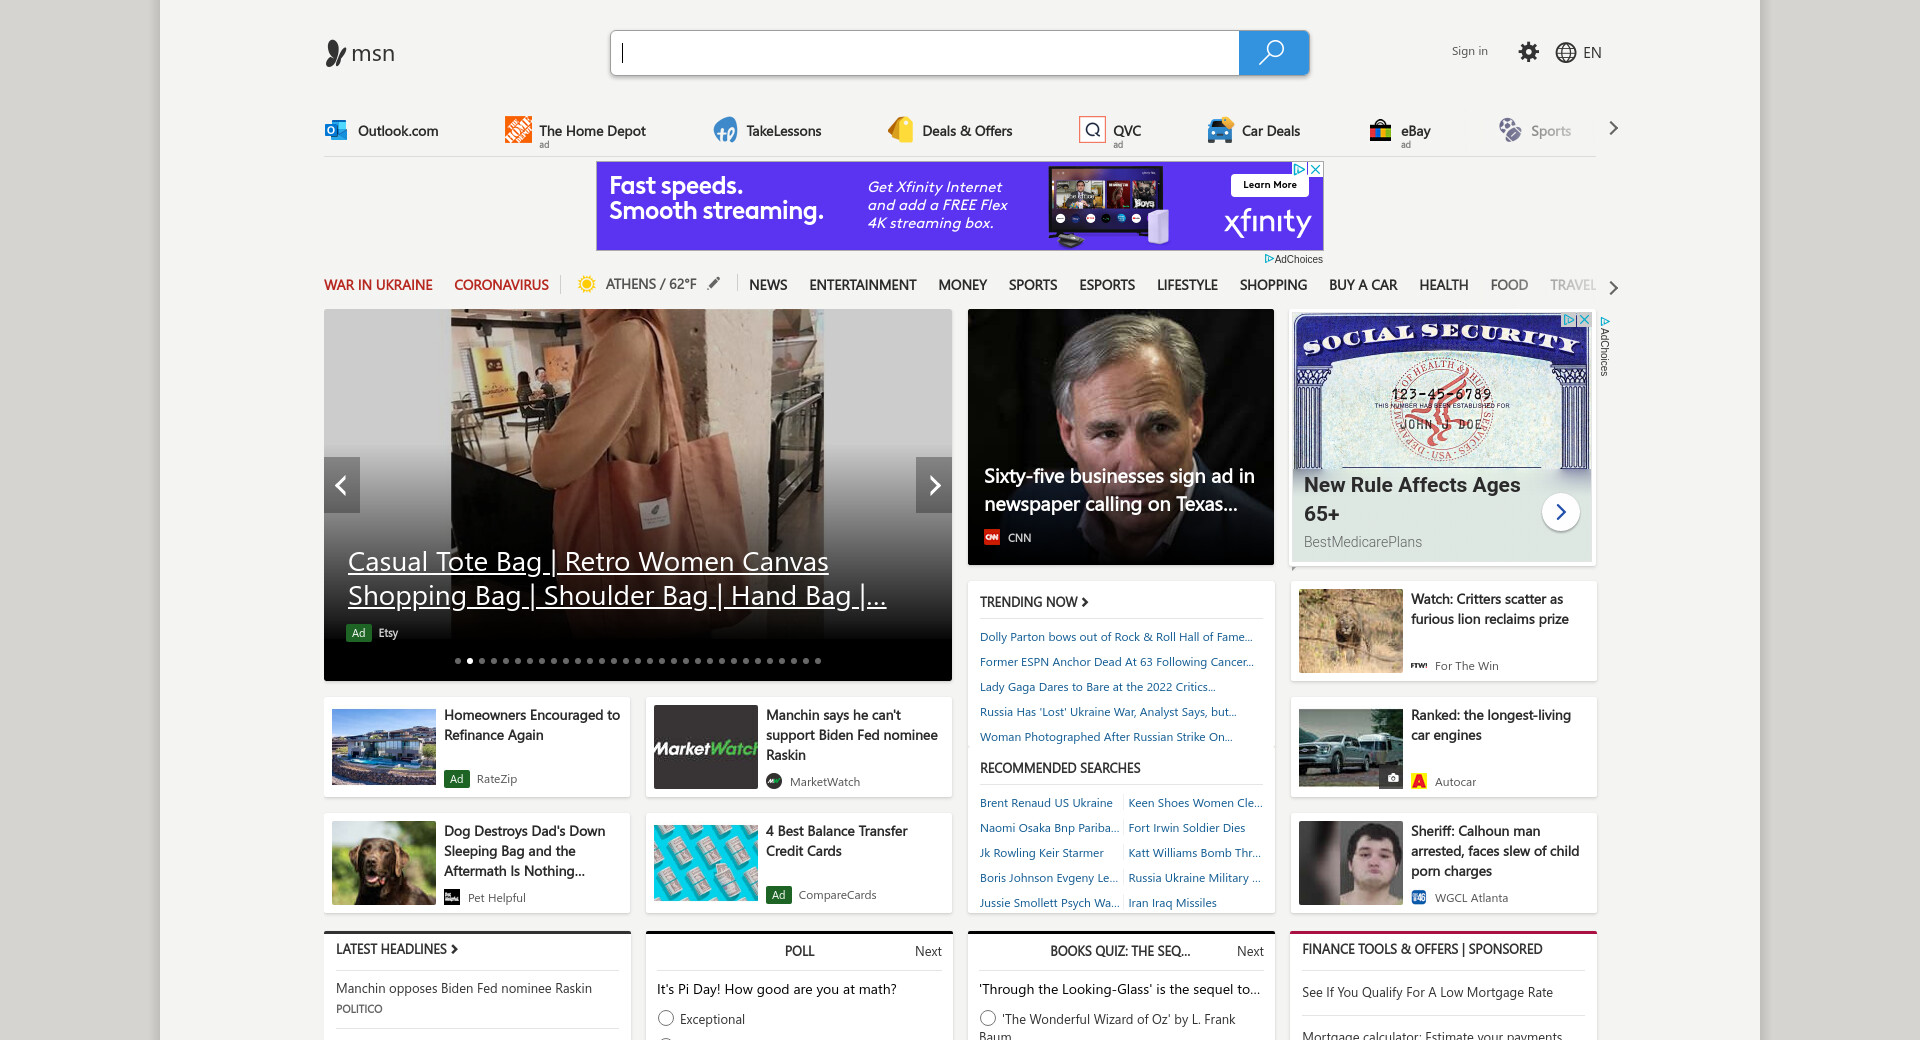Open the ENTERTAINMENT menu tab

862,285
